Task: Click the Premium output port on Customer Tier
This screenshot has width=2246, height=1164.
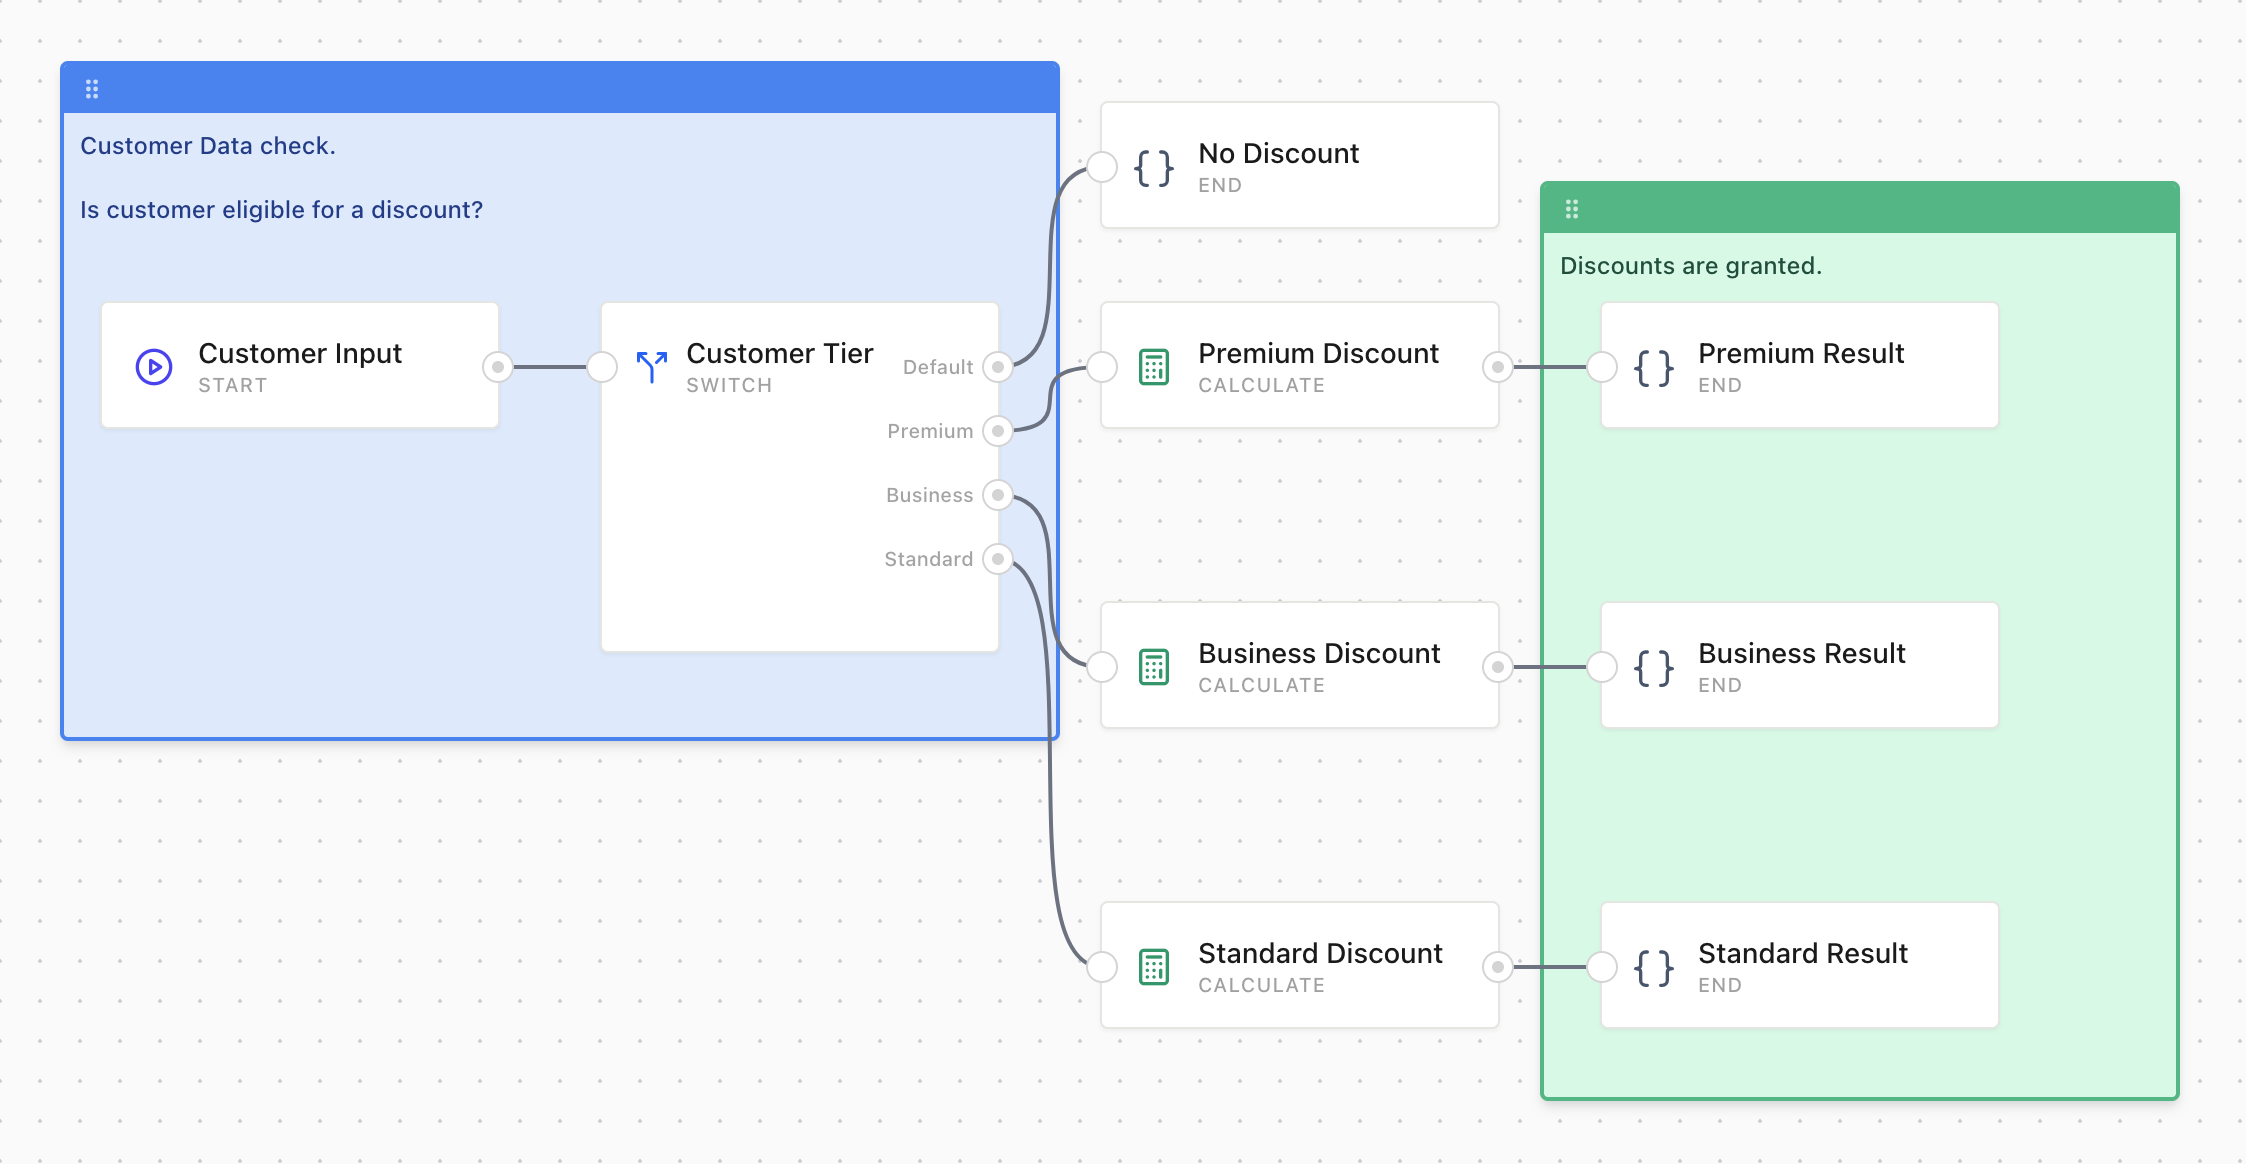Action: (997, 431)
